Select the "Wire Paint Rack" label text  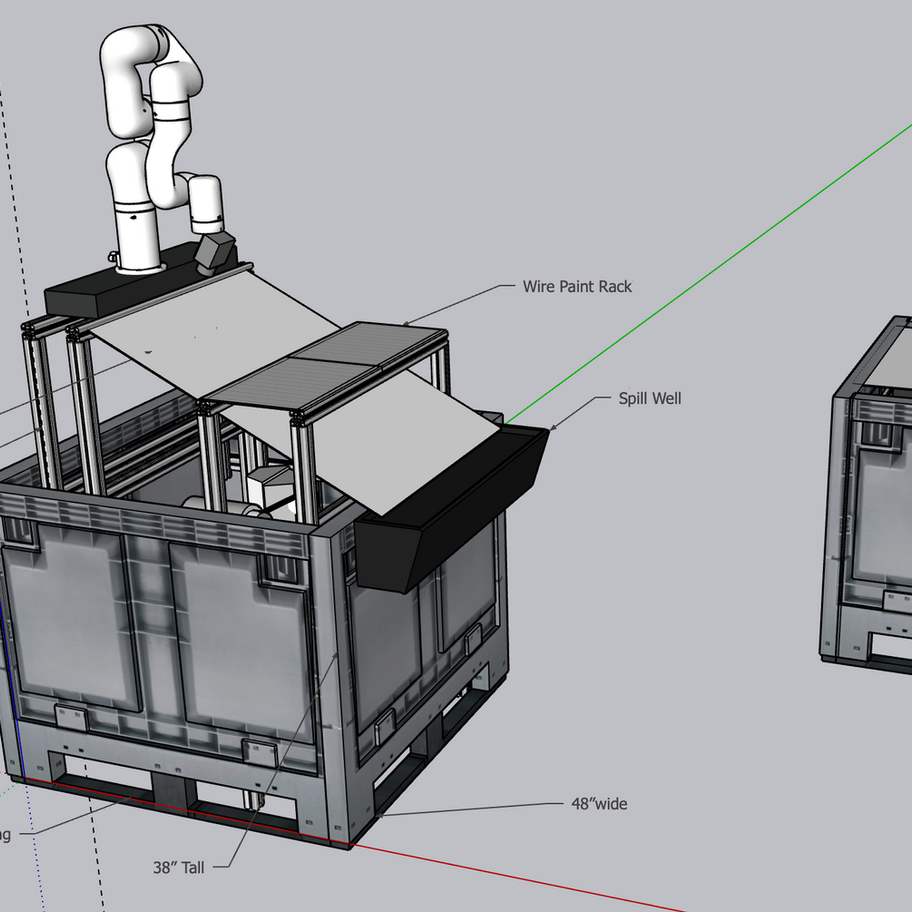pos(577,286)
